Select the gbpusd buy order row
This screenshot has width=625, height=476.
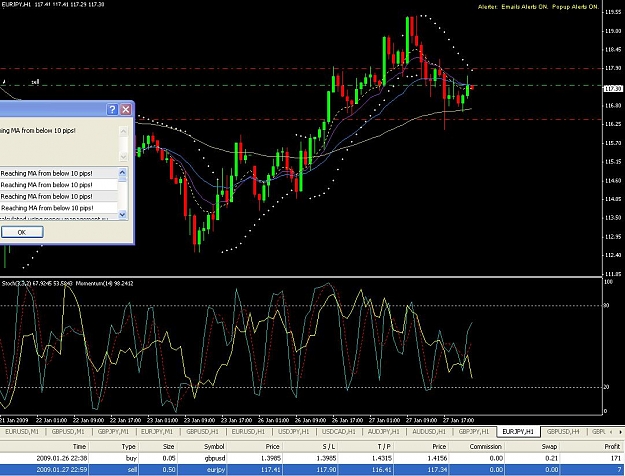312,458
